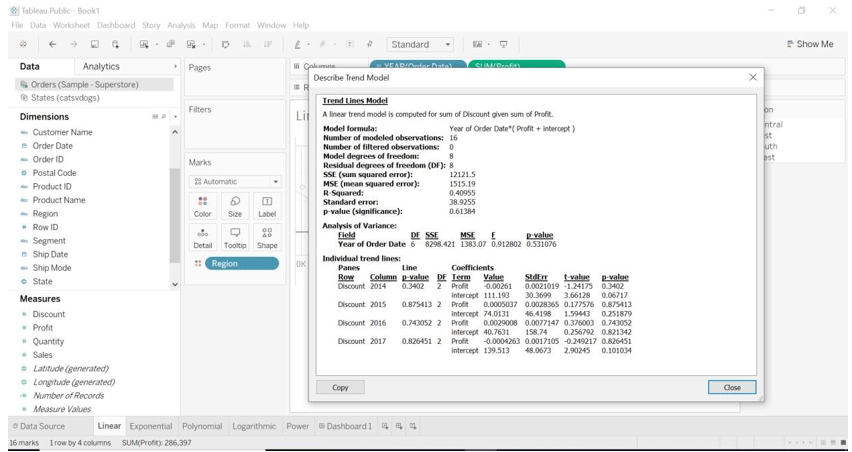The width and height of the screenshot is (852, 452).
Task: Click the Tooltip mark card
Action: pos(235,237)
